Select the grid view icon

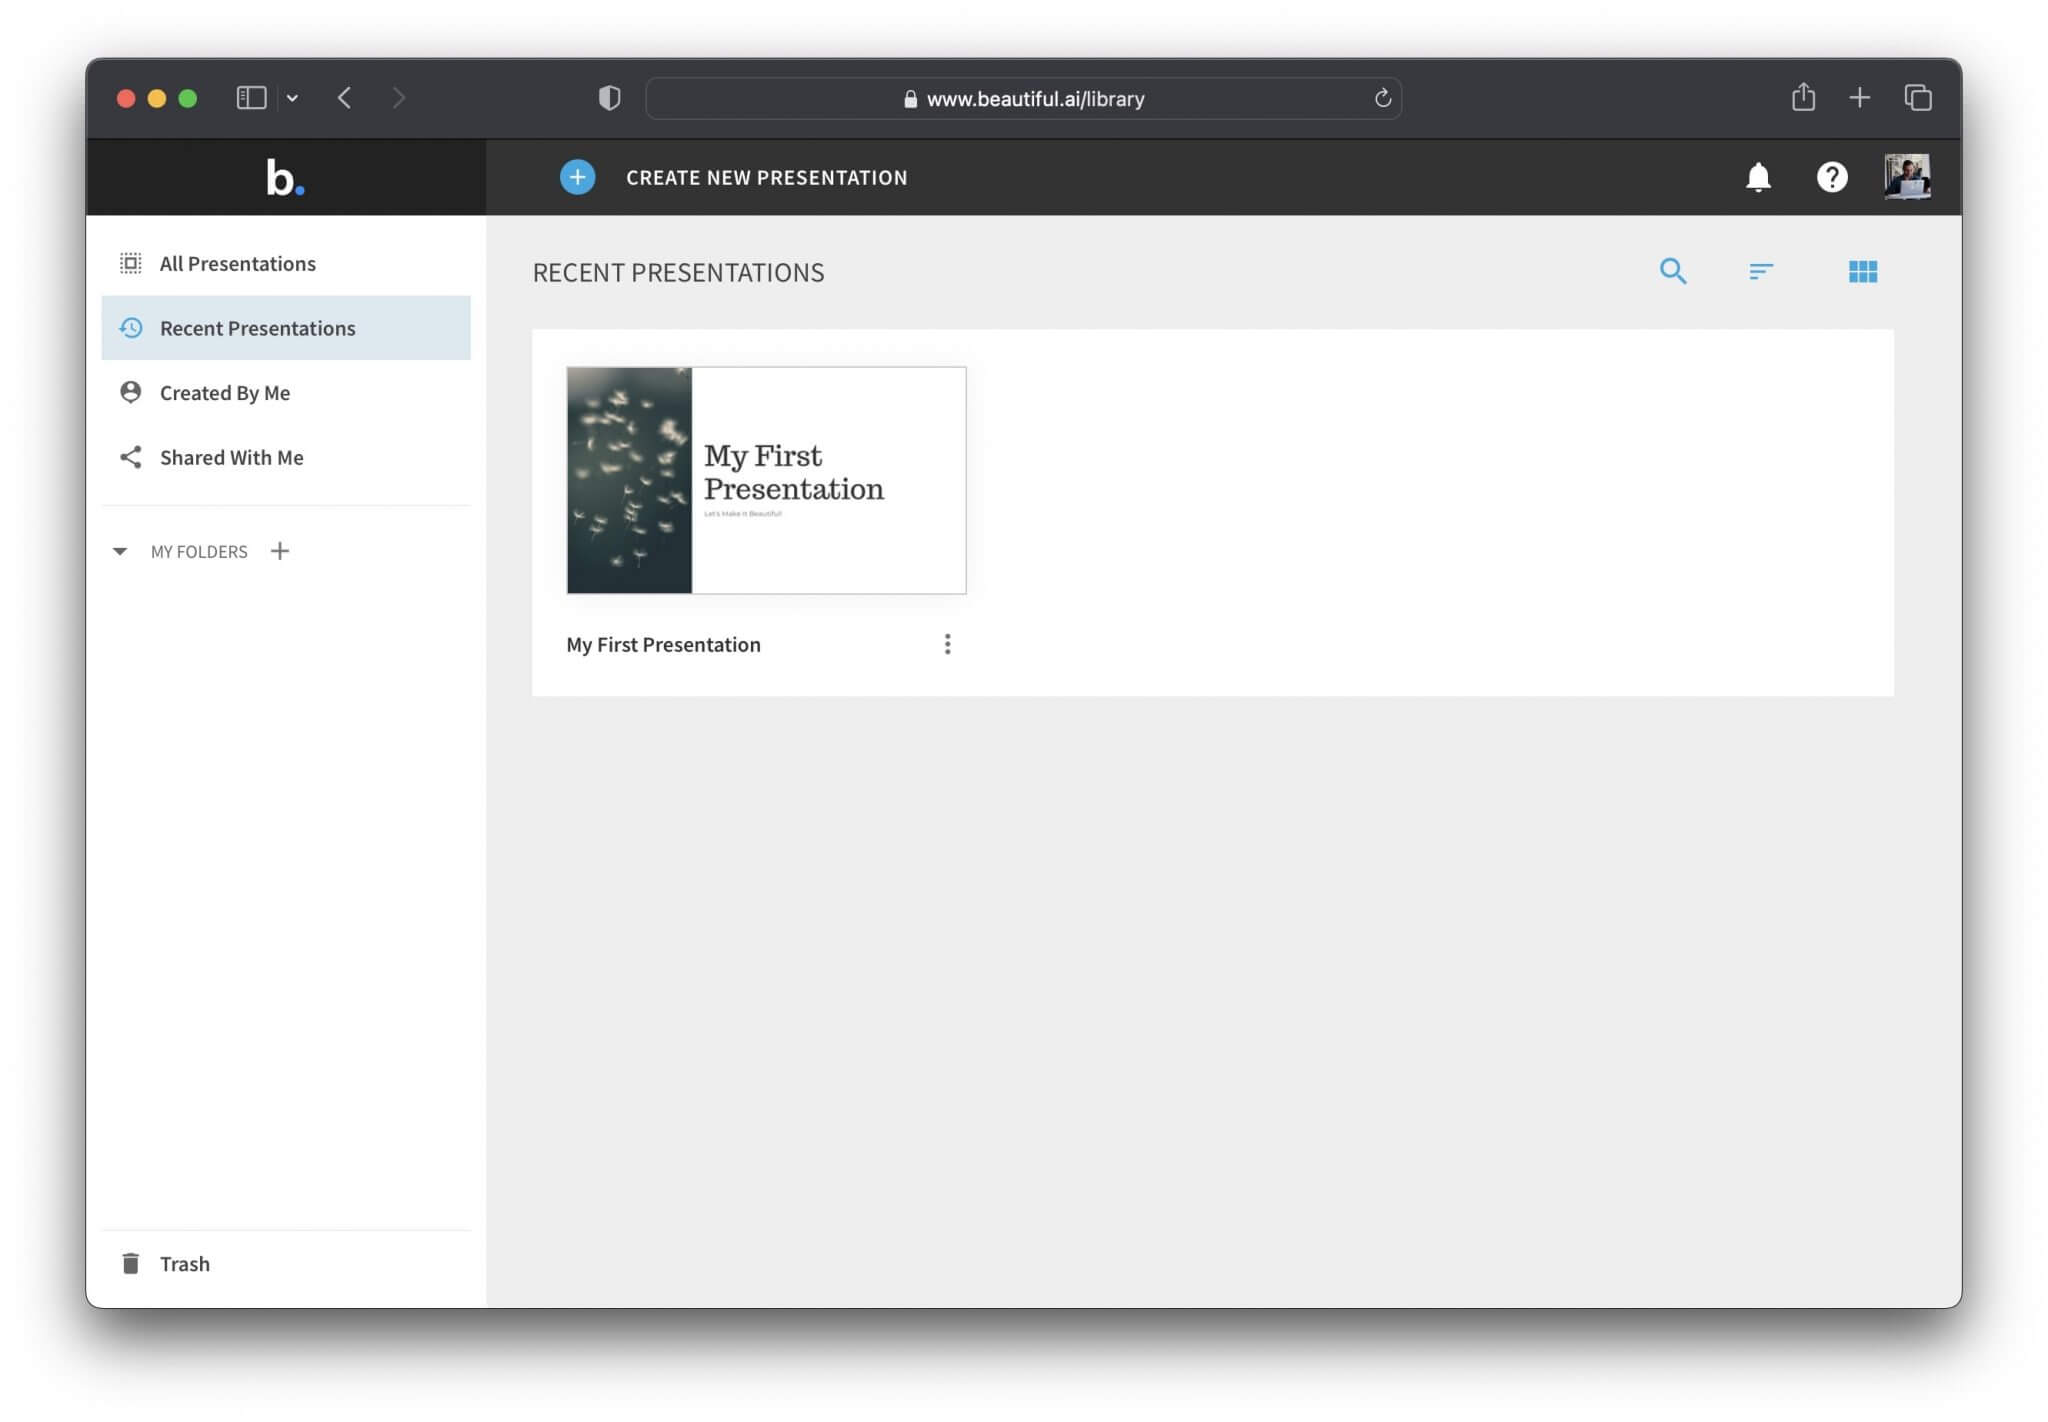(1862, 271)
